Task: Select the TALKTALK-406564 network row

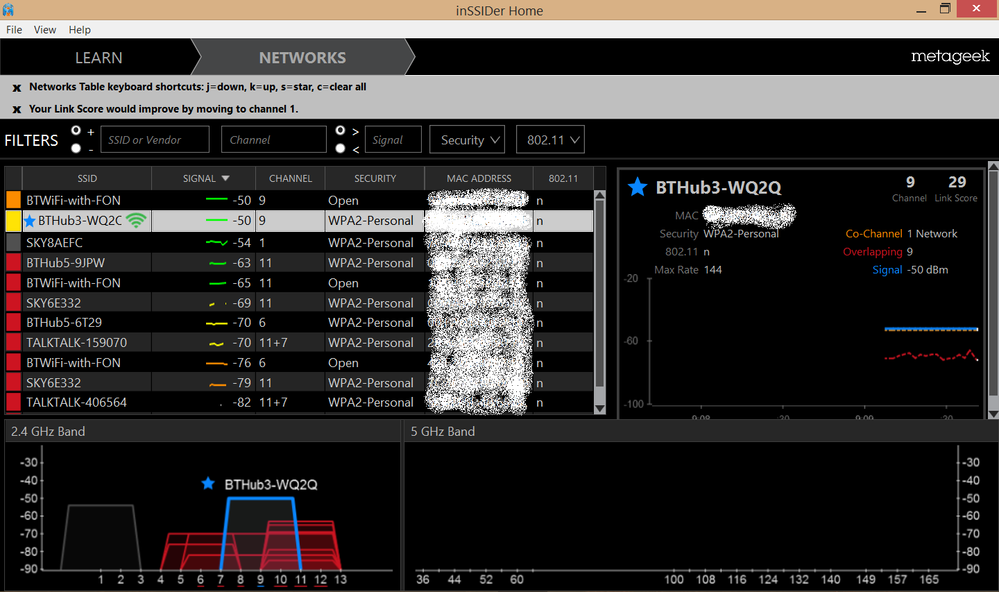Action: pyautogui.click(x=299, y=402)
